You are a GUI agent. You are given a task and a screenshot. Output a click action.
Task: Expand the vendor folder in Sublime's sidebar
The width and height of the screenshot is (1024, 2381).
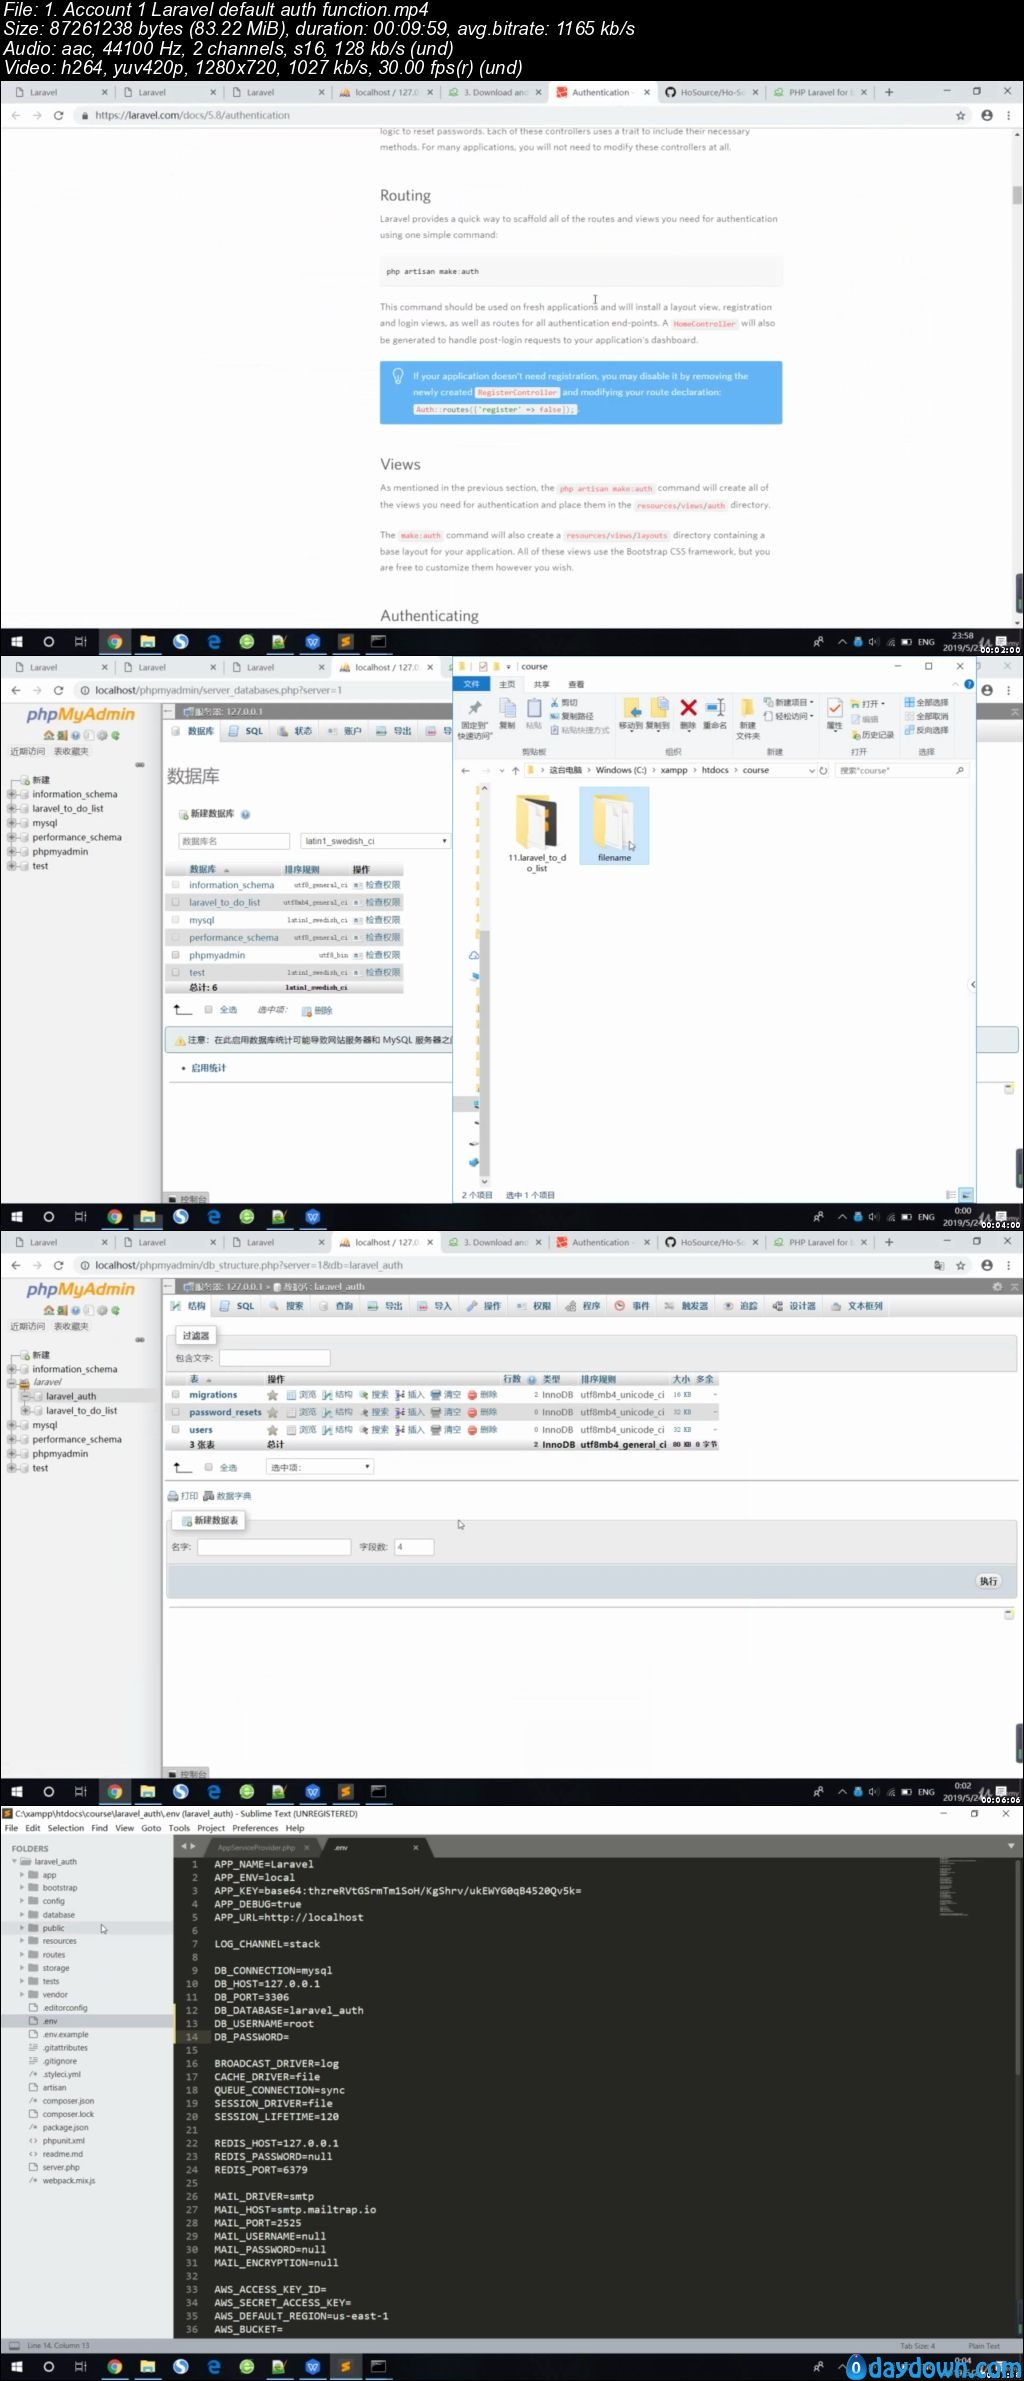tap(22, 1994)
